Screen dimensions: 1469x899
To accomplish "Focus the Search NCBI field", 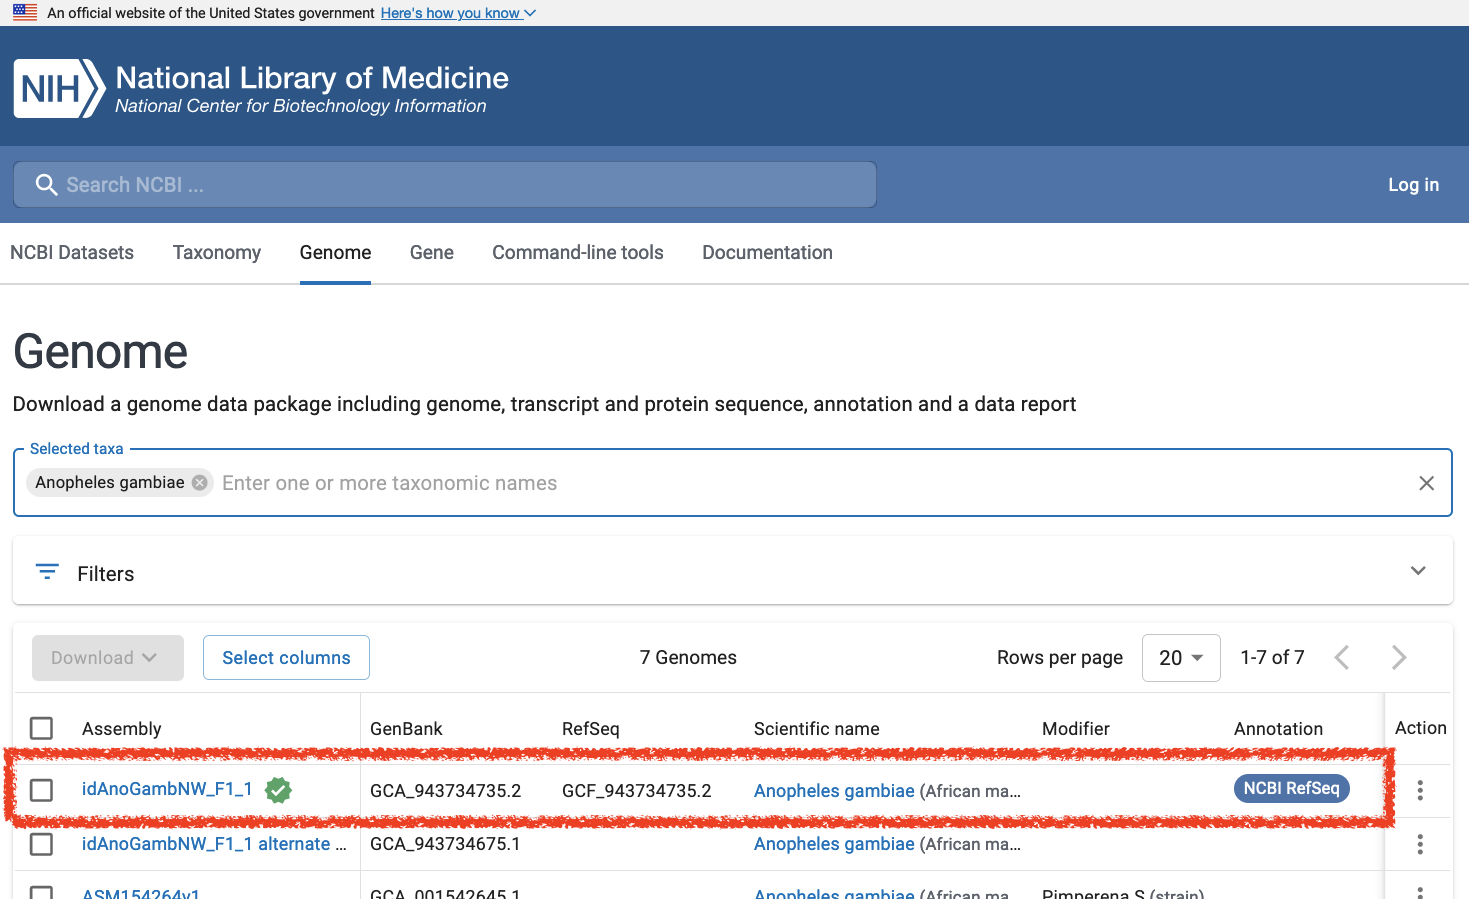I will pyautogui.click(x=445, y=185).
